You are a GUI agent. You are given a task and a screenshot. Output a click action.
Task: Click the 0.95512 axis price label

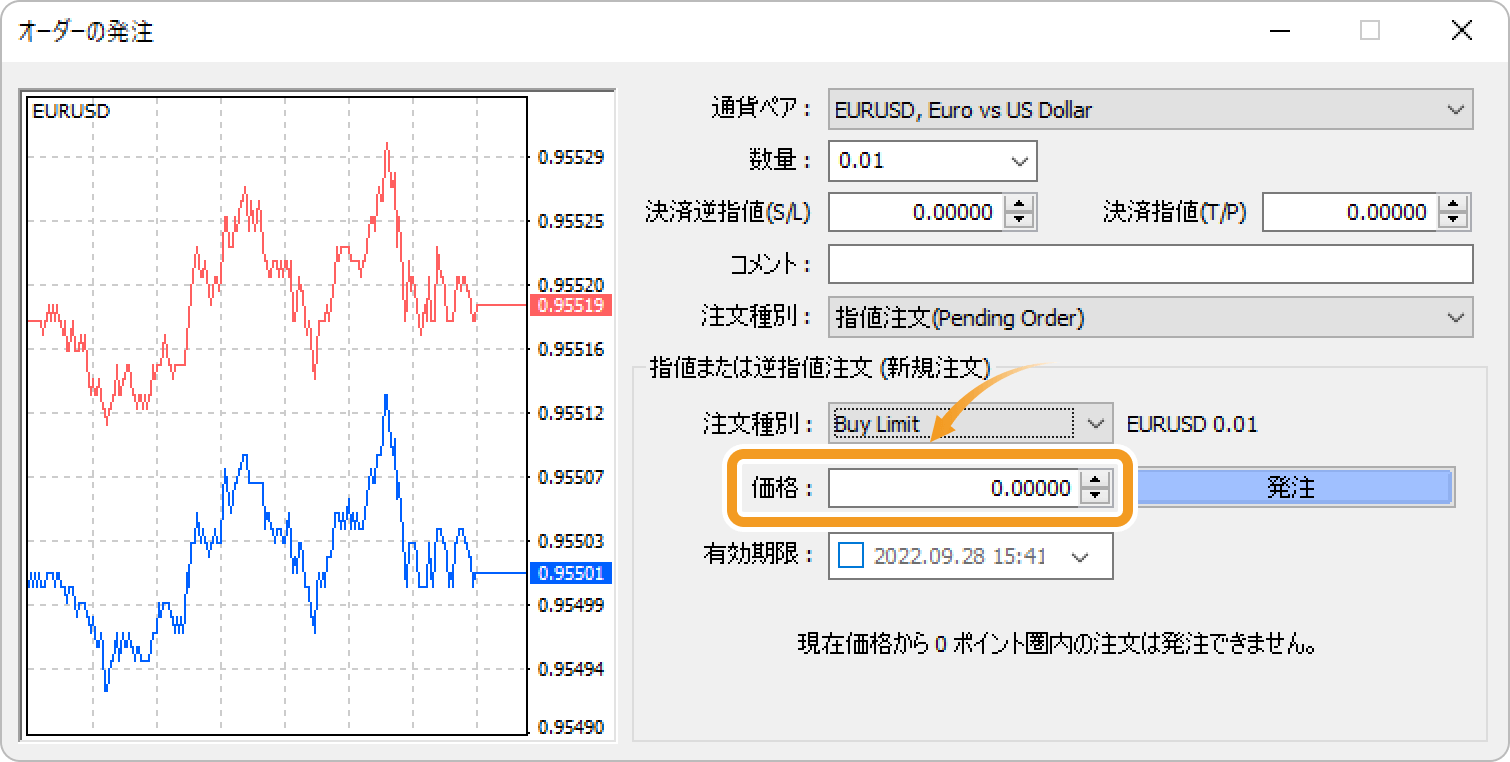[571, 412]
